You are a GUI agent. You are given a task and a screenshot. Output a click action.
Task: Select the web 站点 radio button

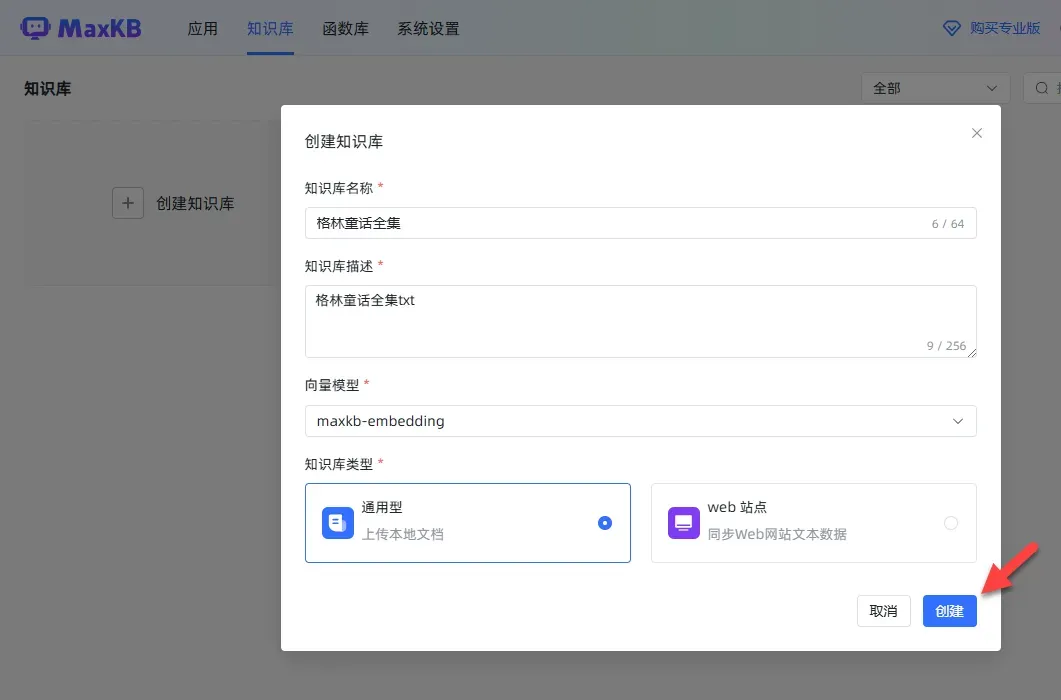(x=951, y=523)
